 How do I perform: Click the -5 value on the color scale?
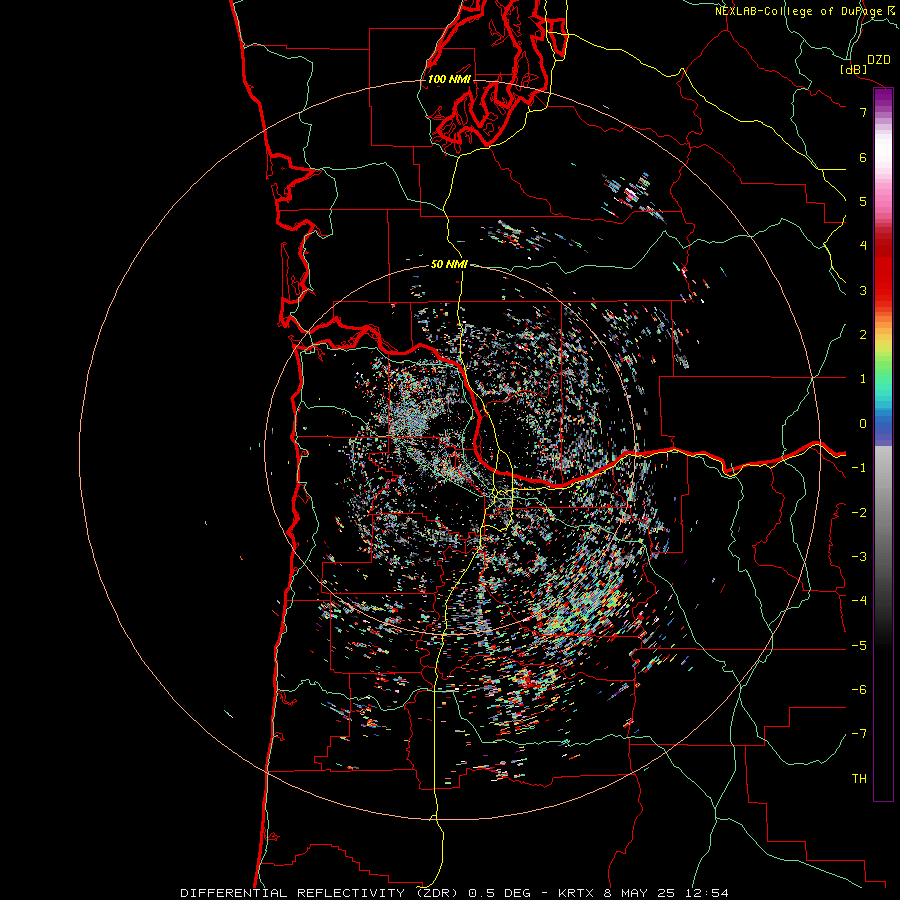click(x=859, y=646)
